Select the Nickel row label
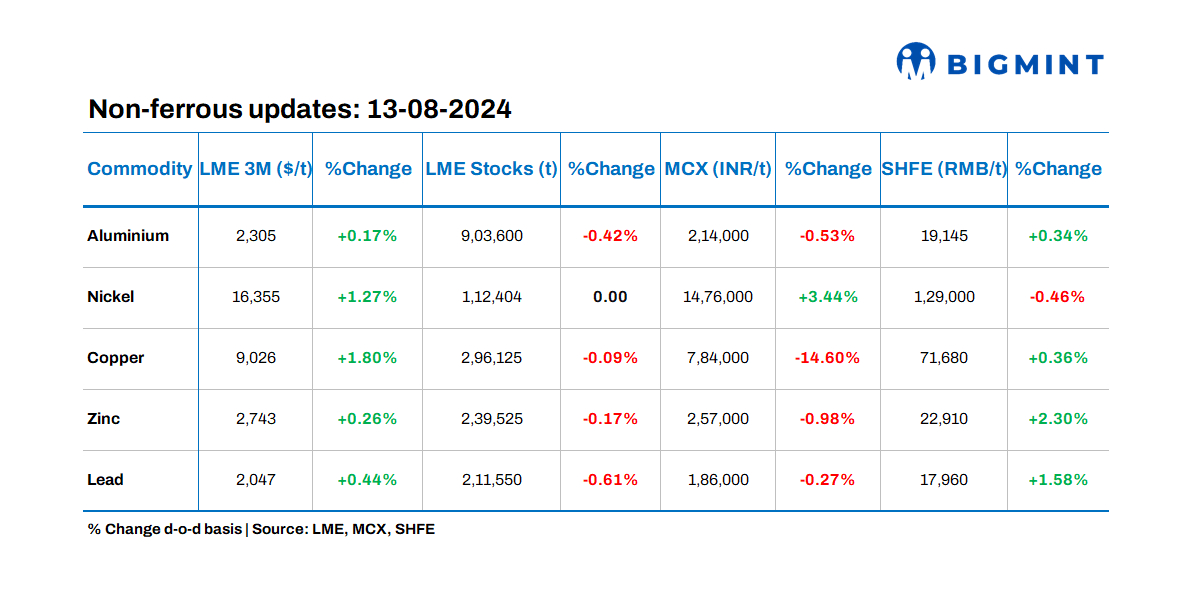 coord(111,297)
